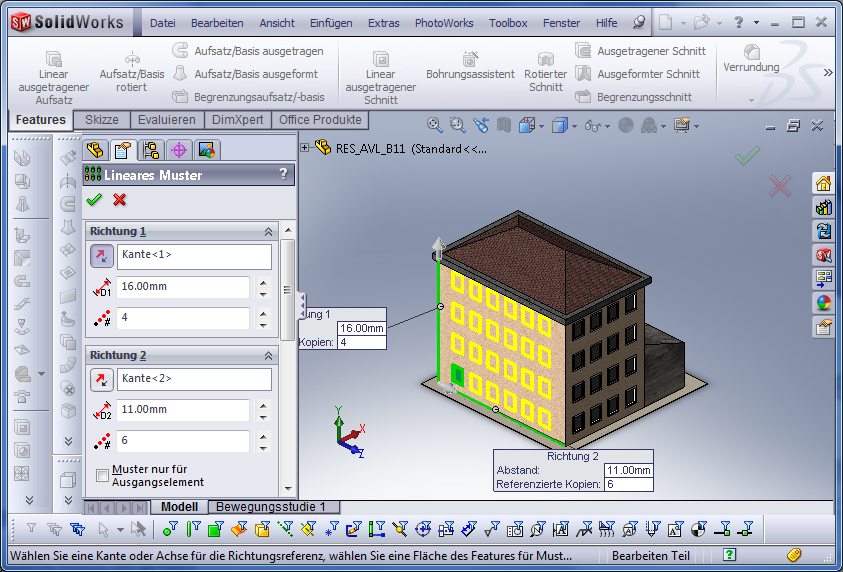Click the help question mark in Lineares Muster

pyautogui.click(x=283, y=174)
